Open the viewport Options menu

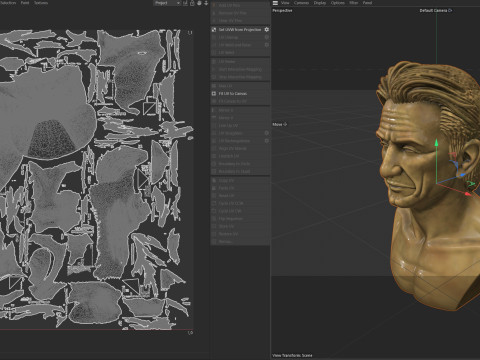point(338,3)
